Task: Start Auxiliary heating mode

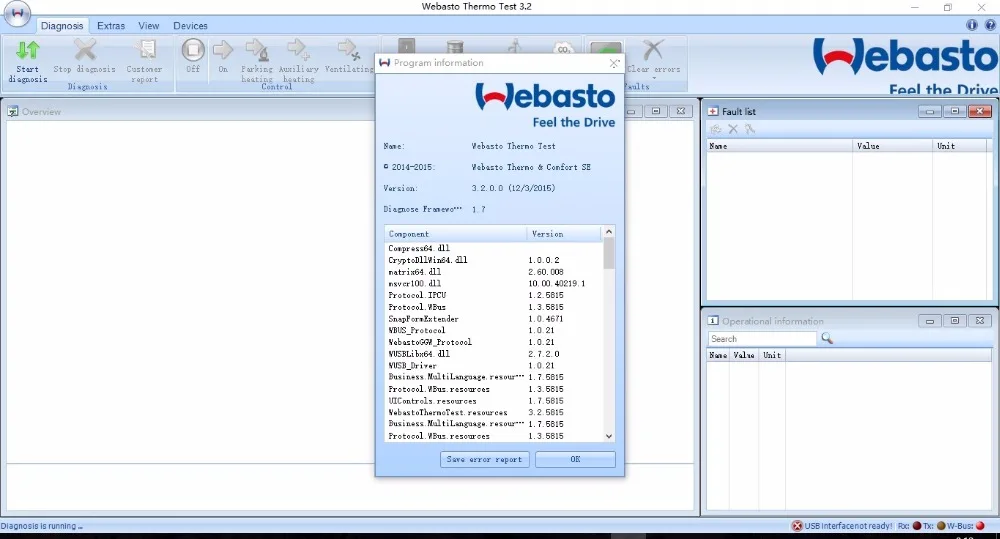Action: click(x=298, y=50)
